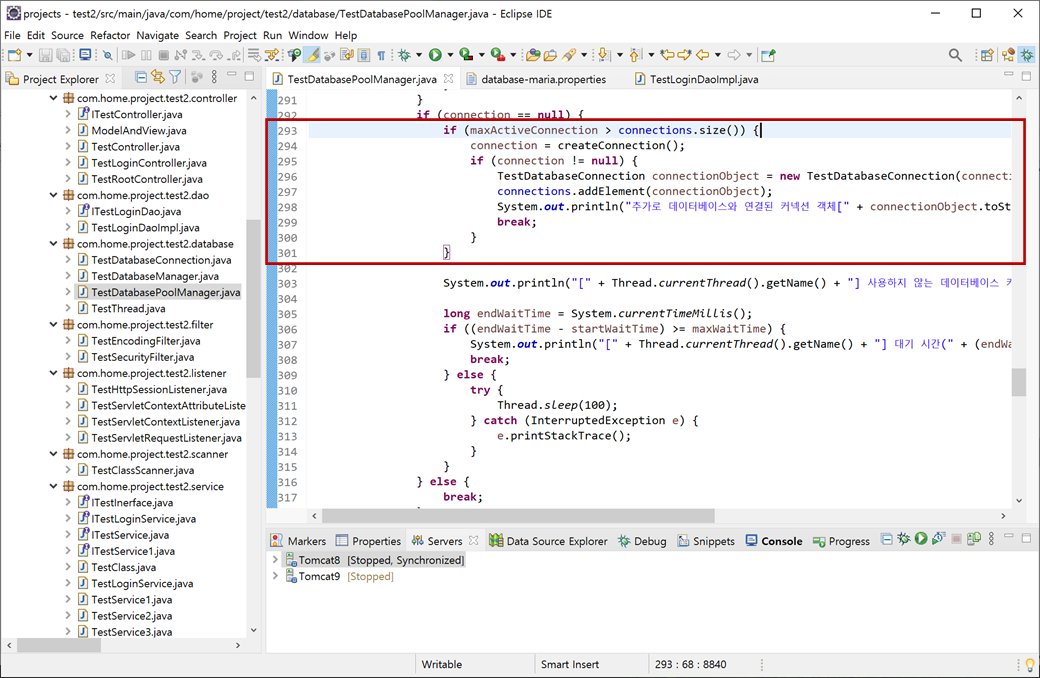
Task: Open the New wizard dropdown arrow
Action: [29, 56]
